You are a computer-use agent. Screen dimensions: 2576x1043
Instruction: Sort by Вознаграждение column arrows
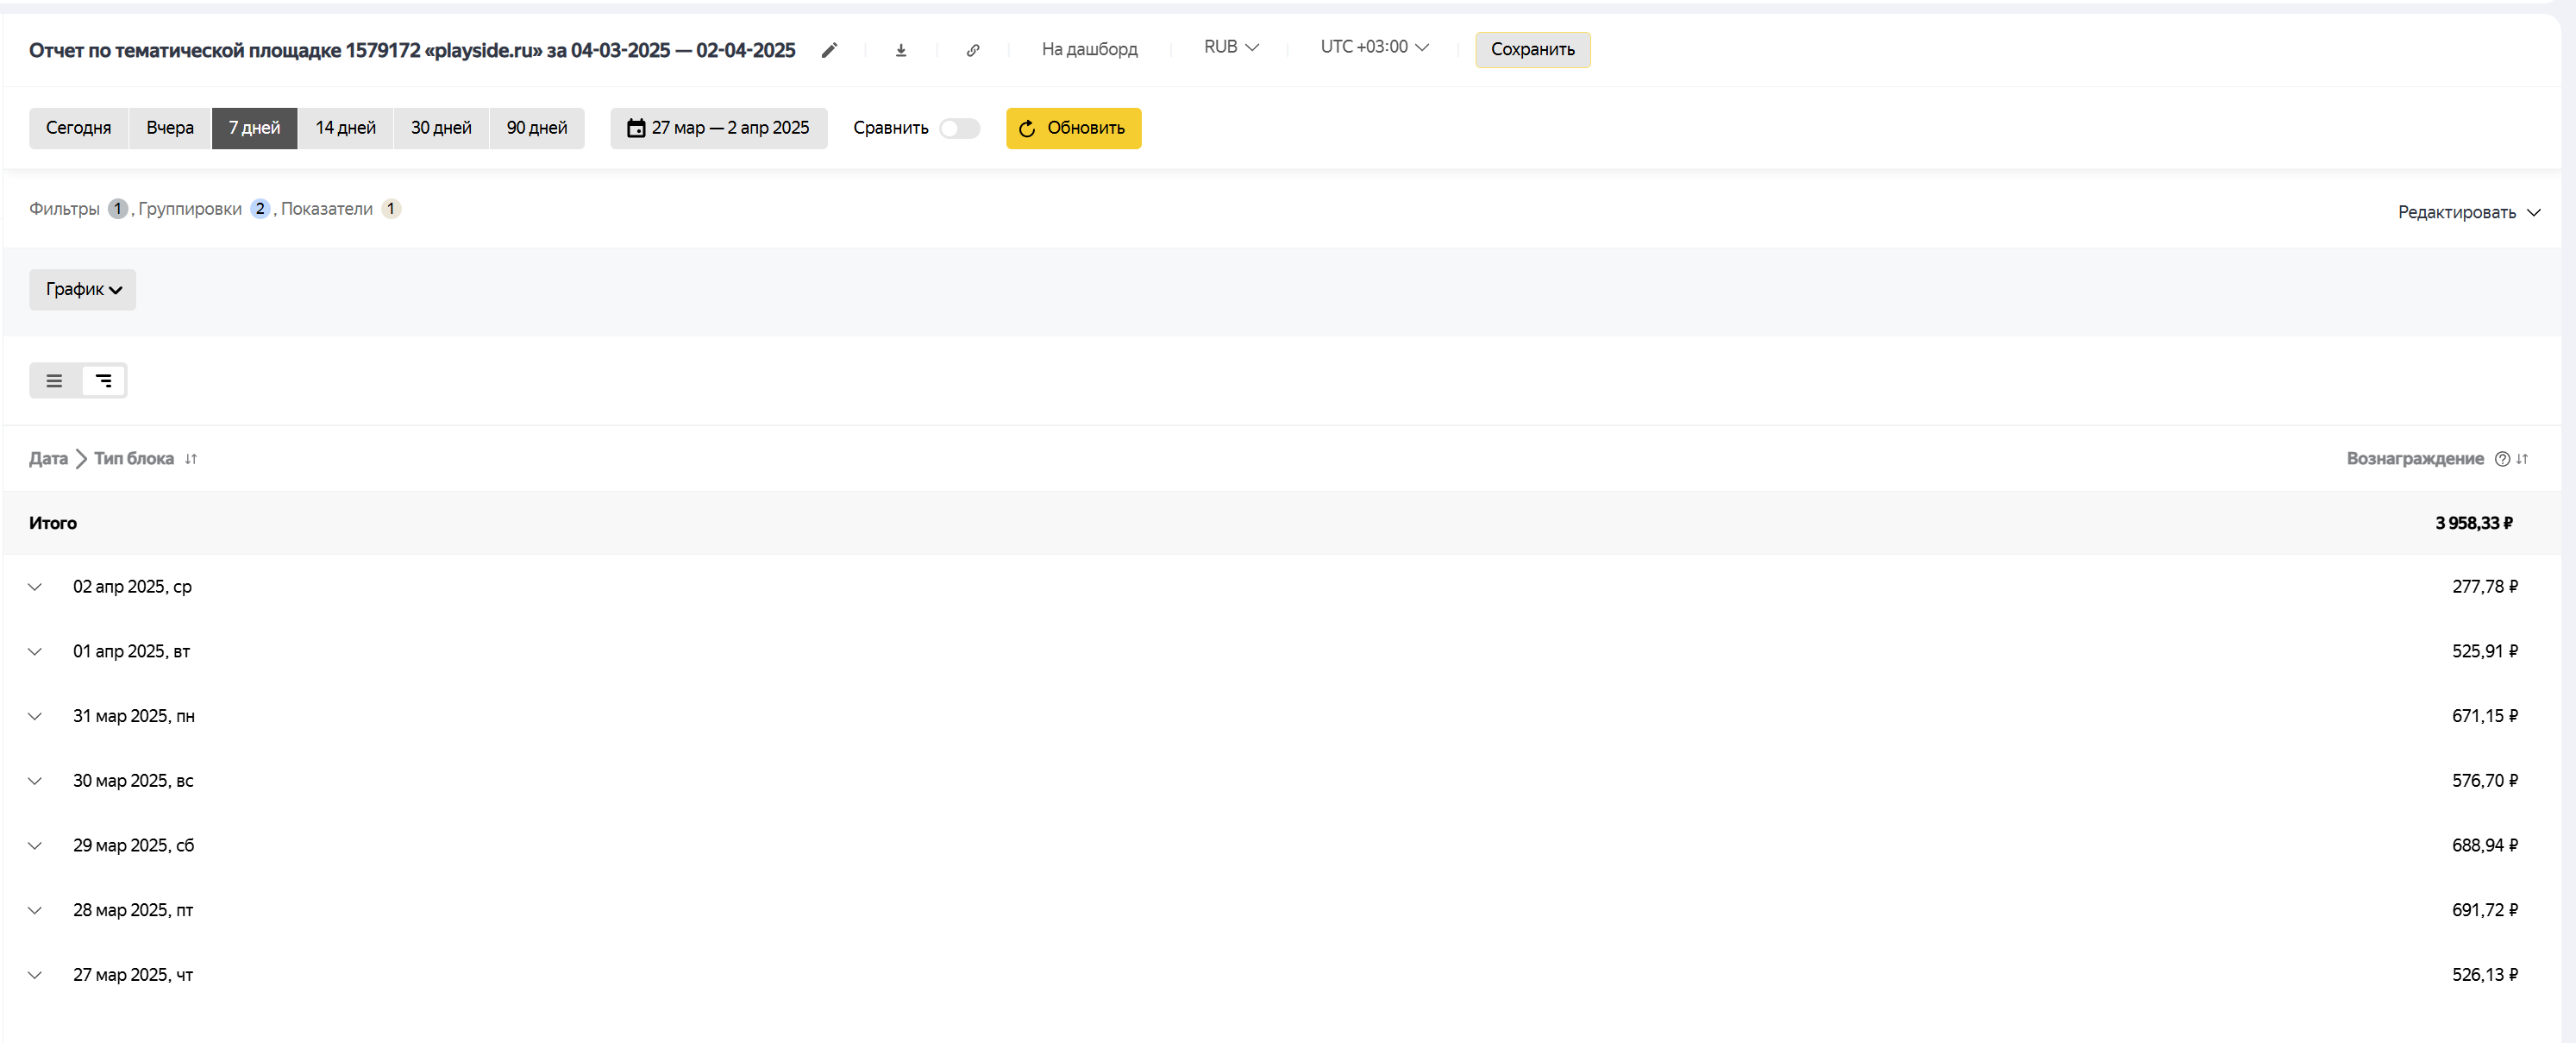[2522, 459]
